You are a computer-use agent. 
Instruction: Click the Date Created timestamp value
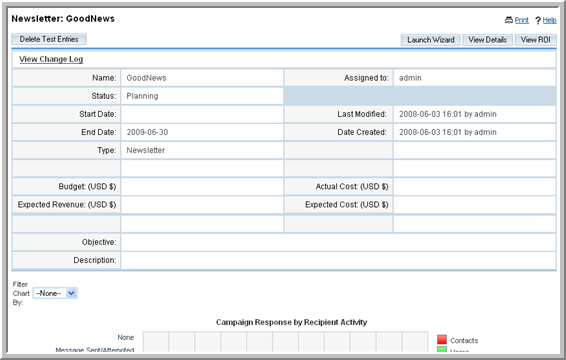pos(448,132)
